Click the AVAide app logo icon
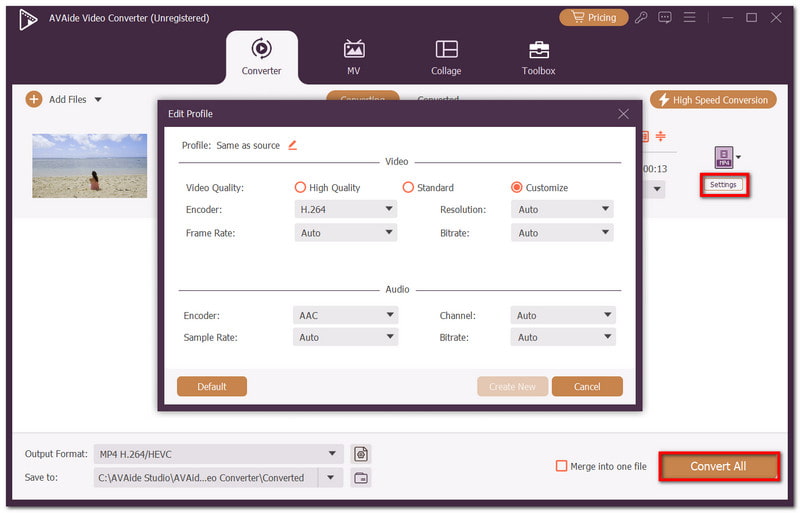Viewport: 800px width, 513px height. tap(28, 19)
